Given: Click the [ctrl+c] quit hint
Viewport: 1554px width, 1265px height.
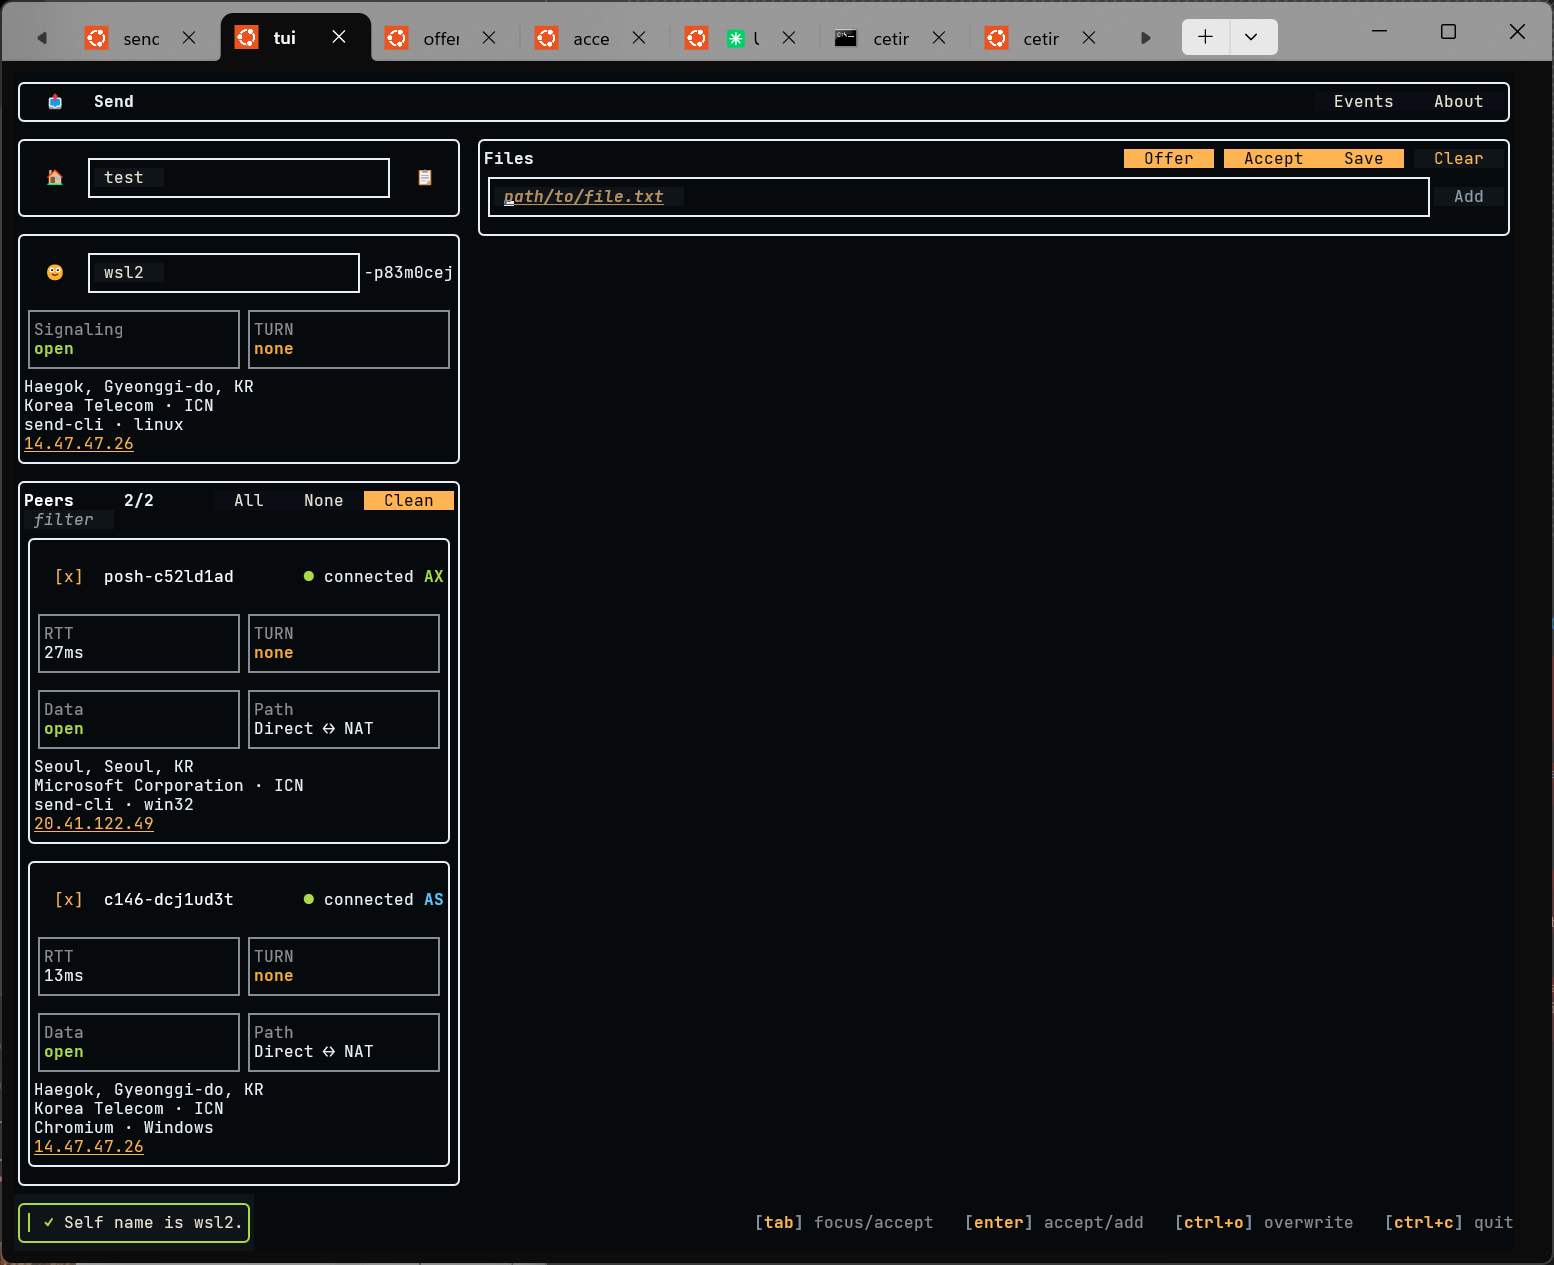Looking at the screenshot, I should [x=1449, y=1223].
